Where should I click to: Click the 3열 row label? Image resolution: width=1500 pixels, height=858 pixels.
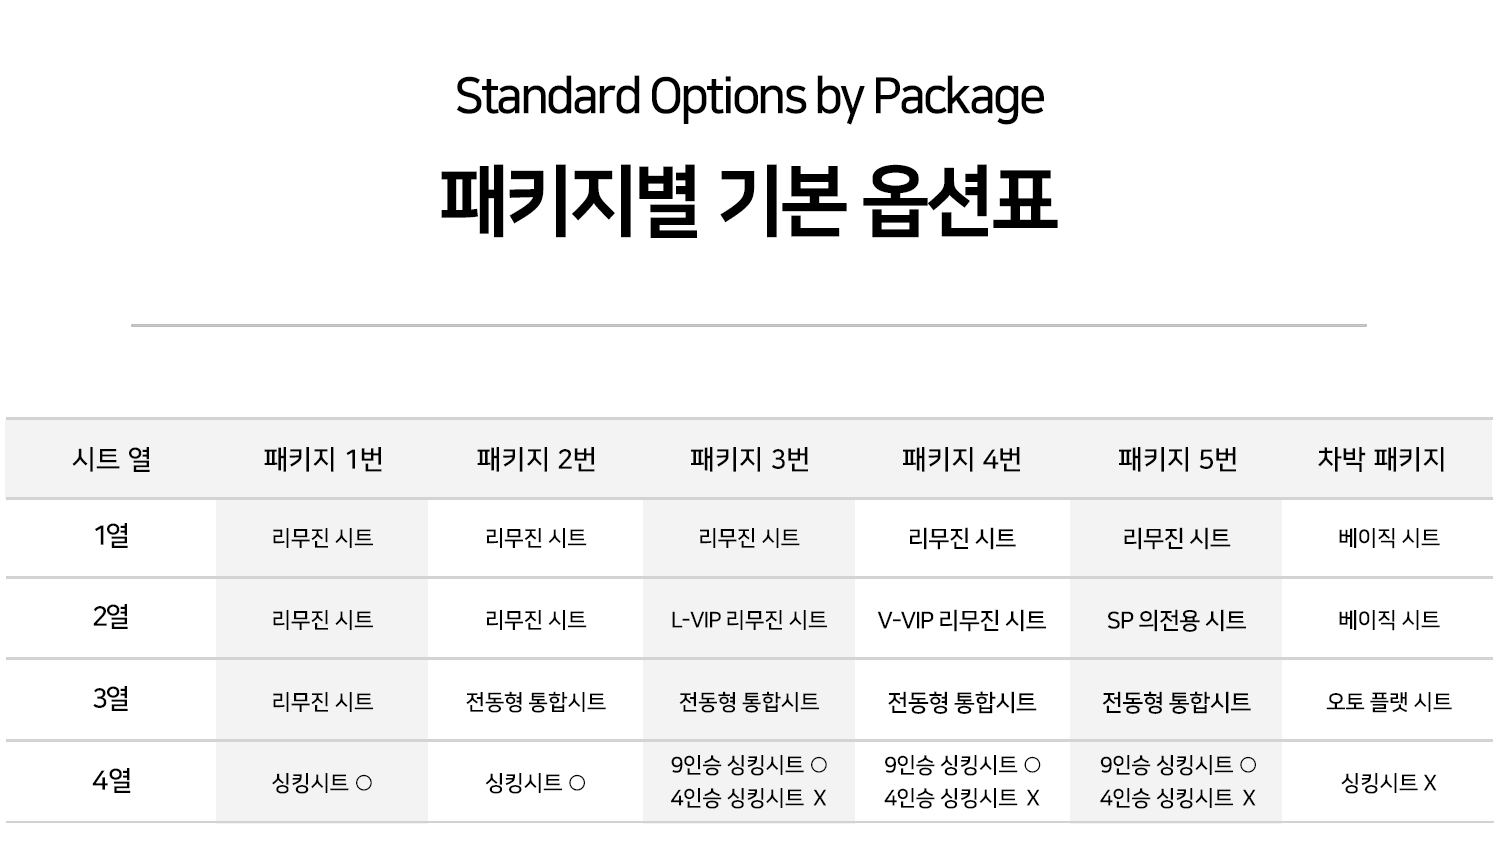(112, 698)
